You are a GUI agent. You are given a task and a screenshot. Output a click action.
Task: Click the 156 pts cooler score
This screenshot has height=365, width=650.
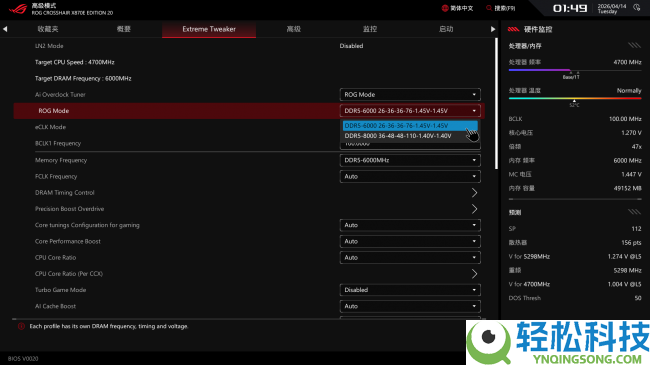(x=631, y=243)
